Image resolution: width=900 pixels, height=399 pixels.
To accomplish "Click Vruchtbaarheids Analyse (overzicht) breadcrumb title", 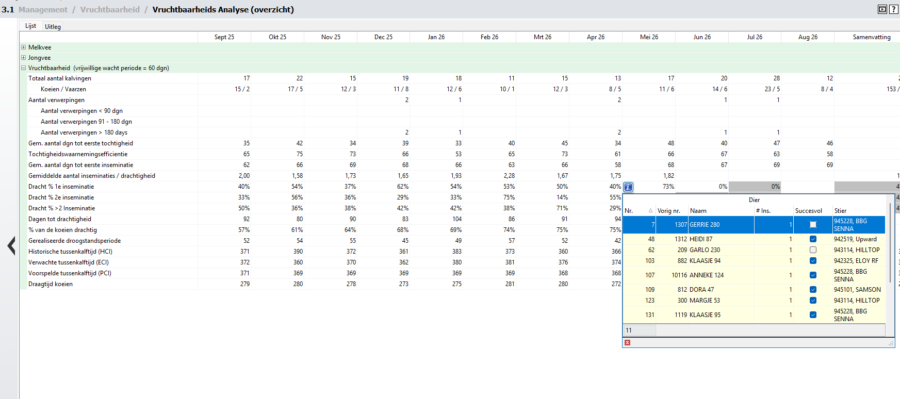I will click(x=223, y=10).
